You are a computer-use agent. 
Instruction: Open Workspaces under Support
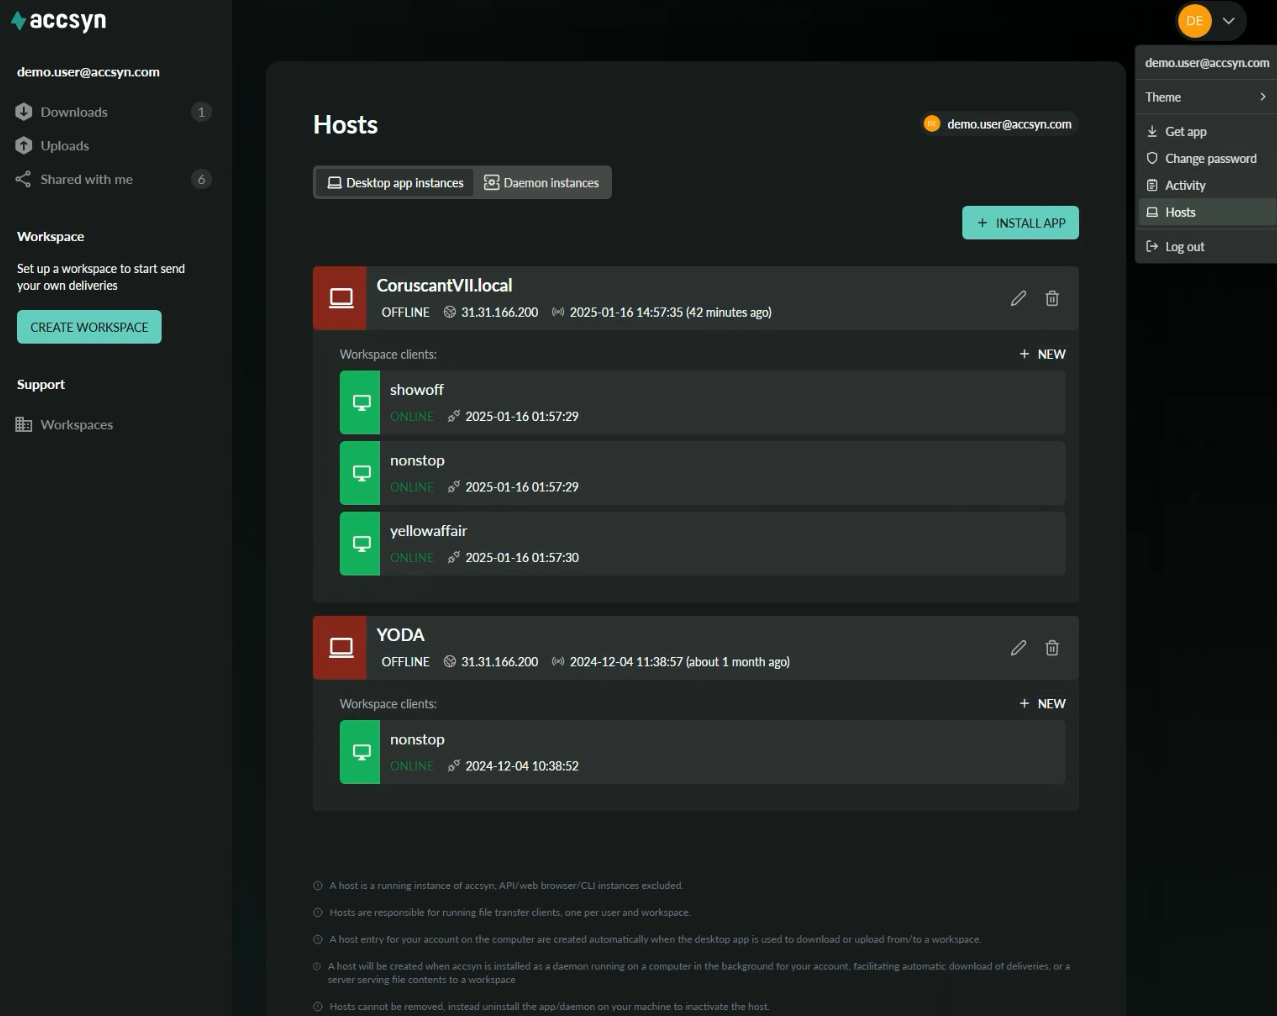[77, 425]
